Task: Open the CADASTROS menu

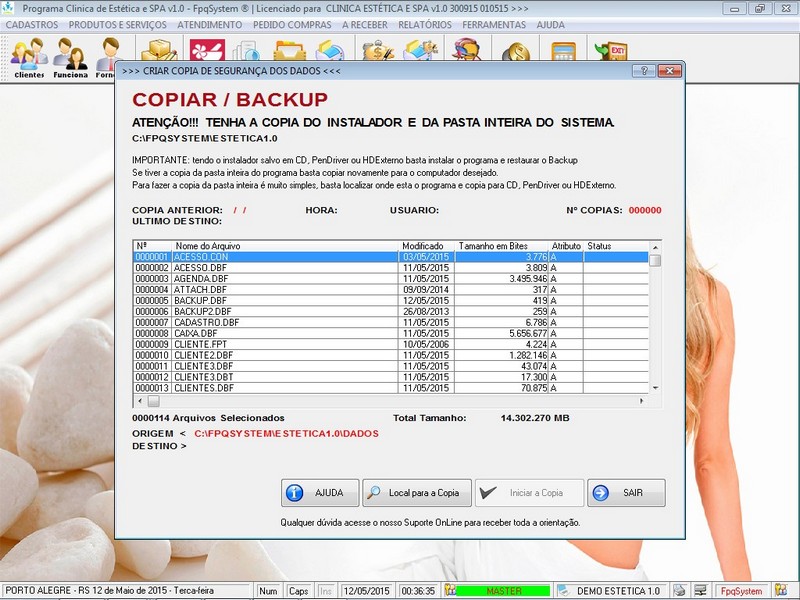Action: click(x=32, y=24)
